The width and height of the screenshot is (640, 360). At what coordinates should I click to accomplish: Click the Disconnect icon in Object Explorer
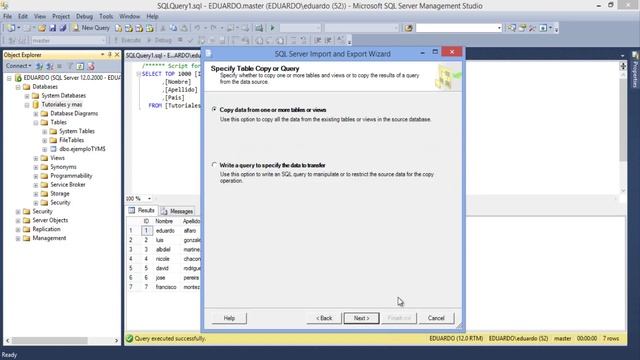coord(49,66)
